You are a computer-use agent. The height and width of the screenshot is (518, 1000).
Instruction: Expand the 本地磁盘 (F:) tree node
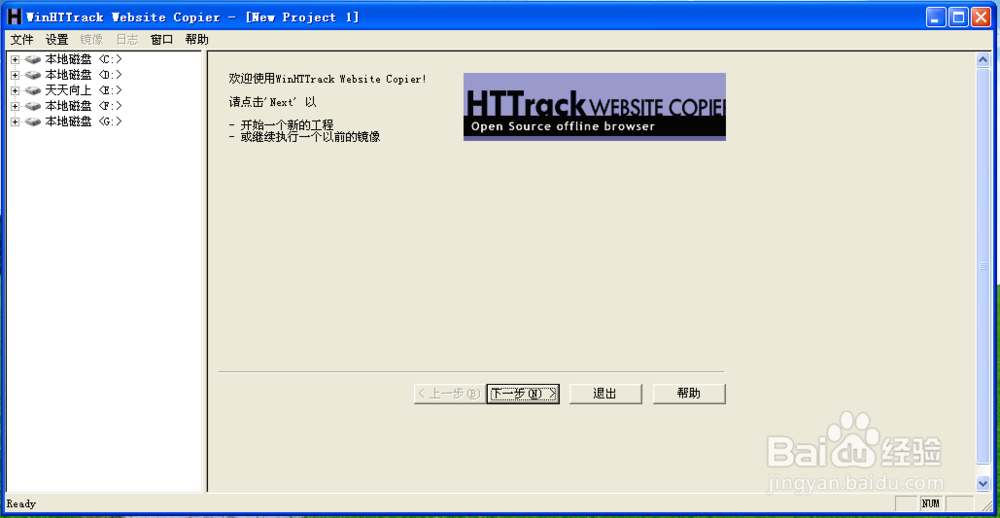(15, 106)
